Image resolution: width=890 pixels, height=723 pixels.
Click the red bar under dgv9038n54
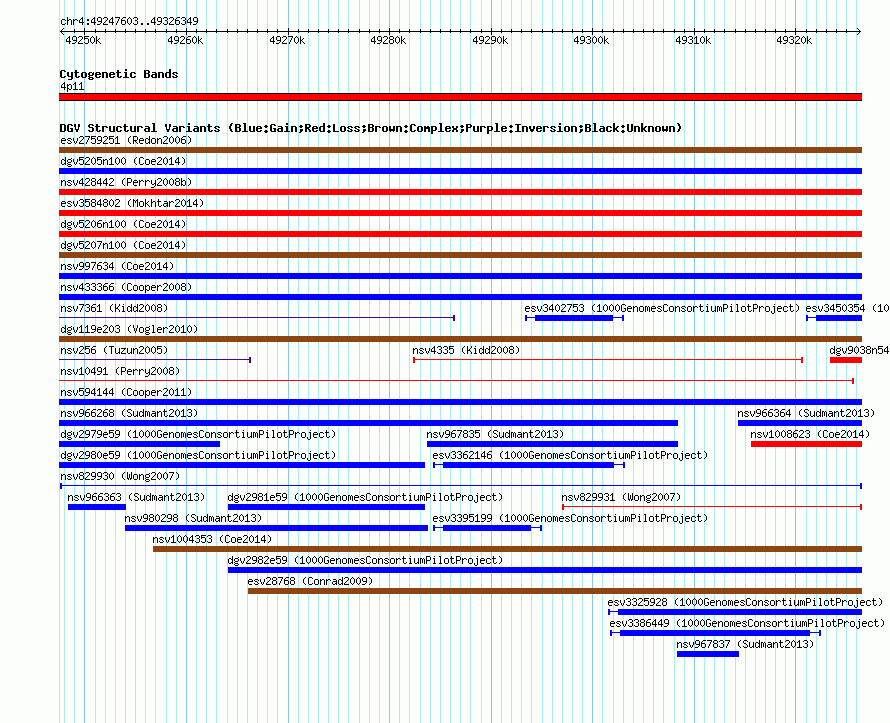[x=846, y=360]
